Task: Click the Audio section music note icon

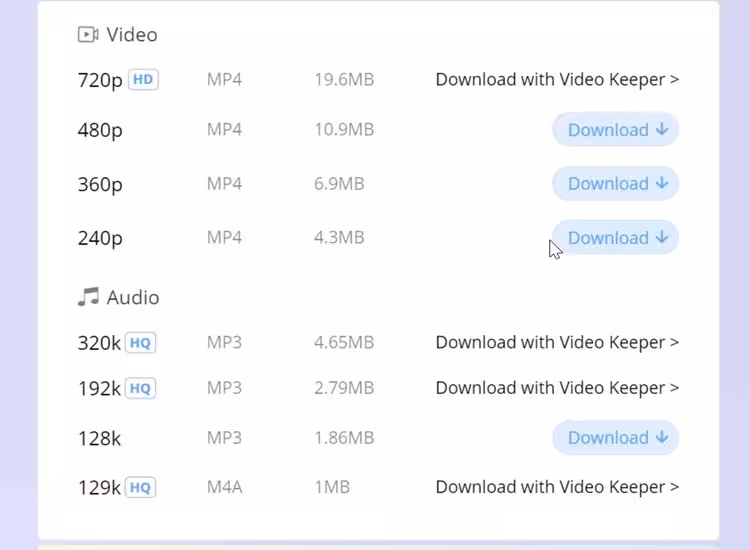Action: coord(89,297)
